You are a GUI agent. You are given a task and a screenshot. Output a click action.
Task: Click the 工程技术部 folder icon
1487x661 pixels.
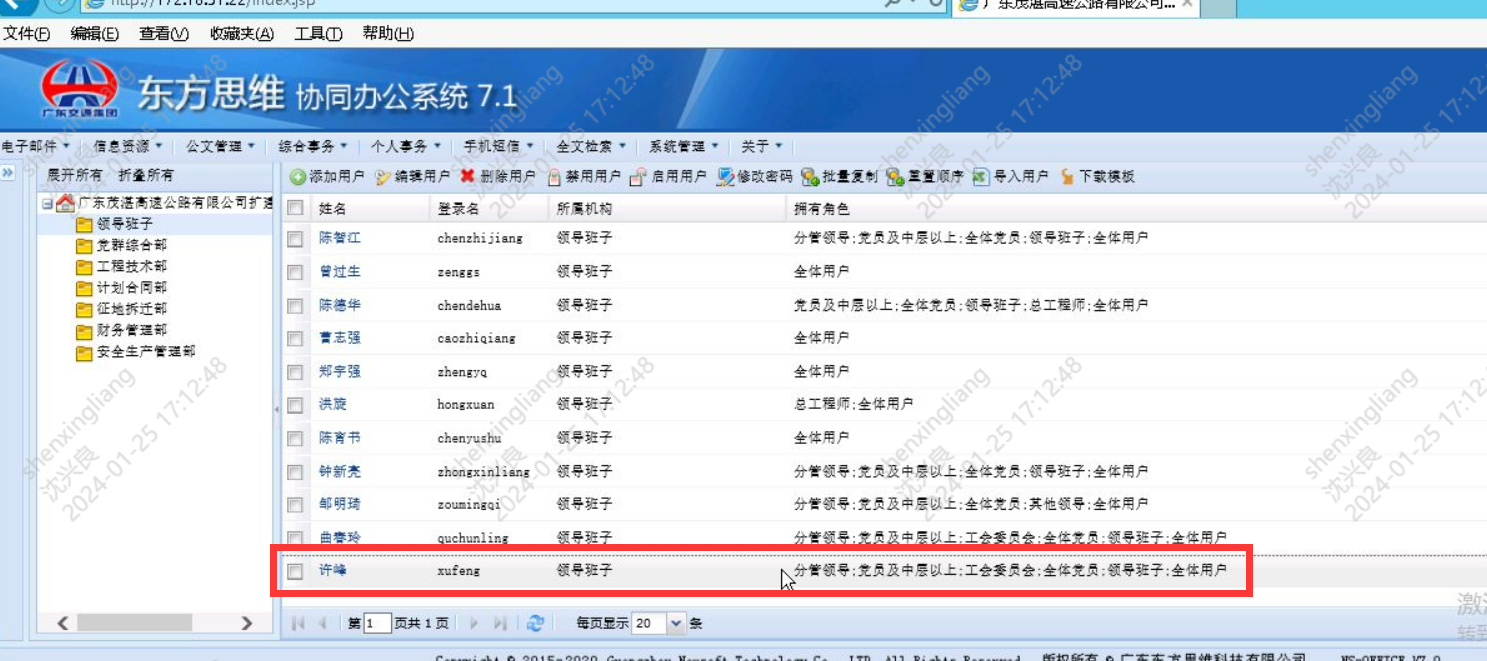click(84, 267)
